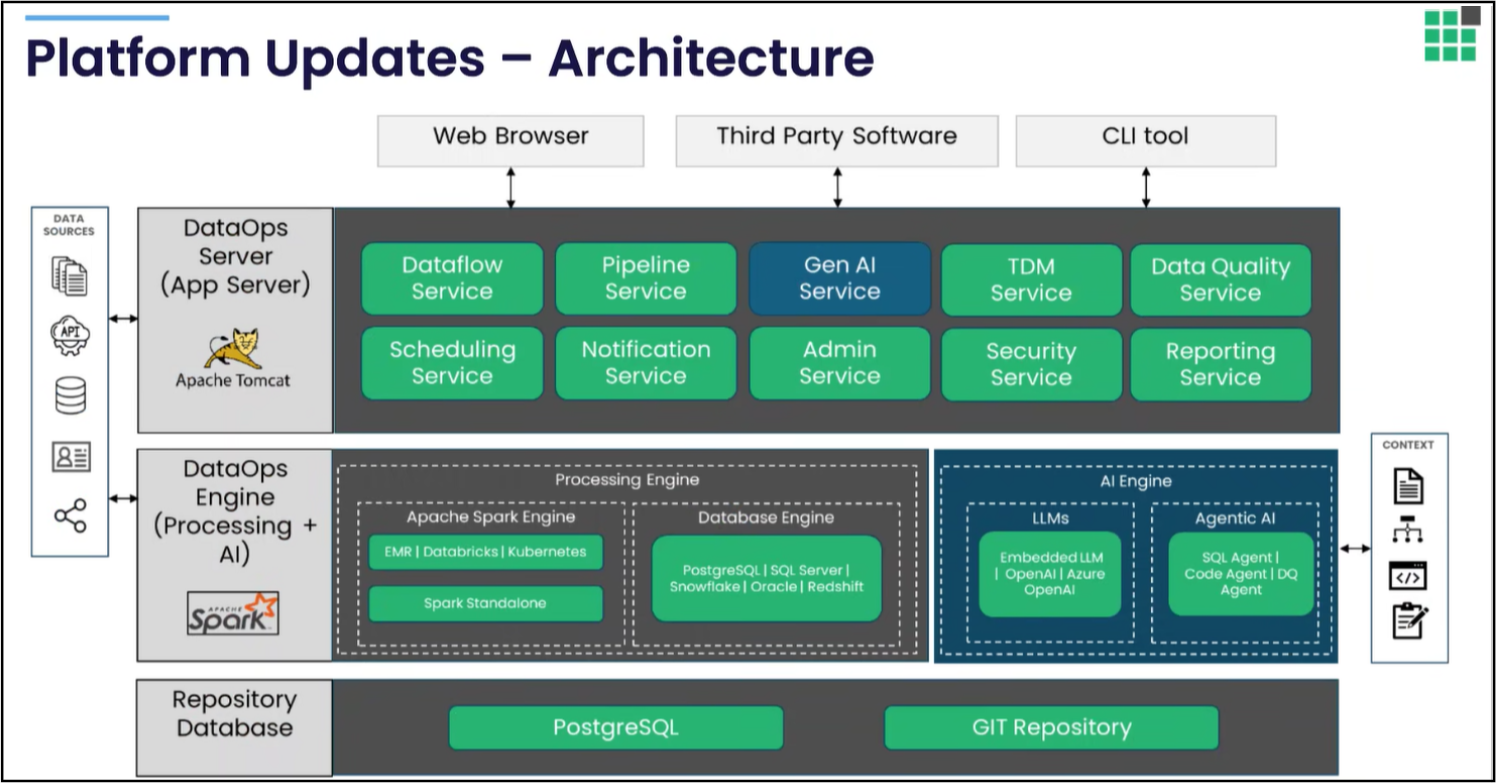Click the Dataflow Service box

click(x=452, y=279)
